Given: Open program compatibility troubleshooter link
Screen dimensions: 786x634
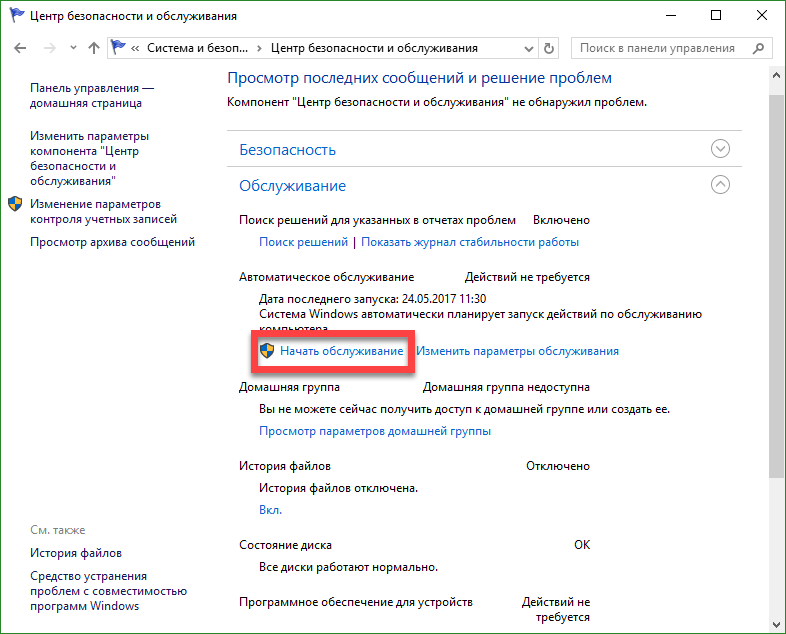Looking at the screenshot, I should pyautogui.click(x=108, y=591).
